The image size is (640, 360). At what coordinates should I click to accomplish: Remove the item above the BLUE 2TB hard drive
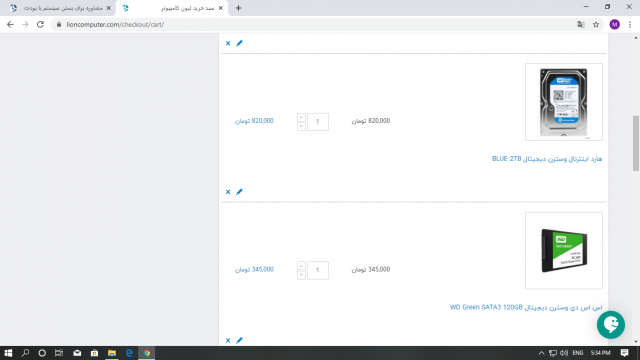click(228, 43)
